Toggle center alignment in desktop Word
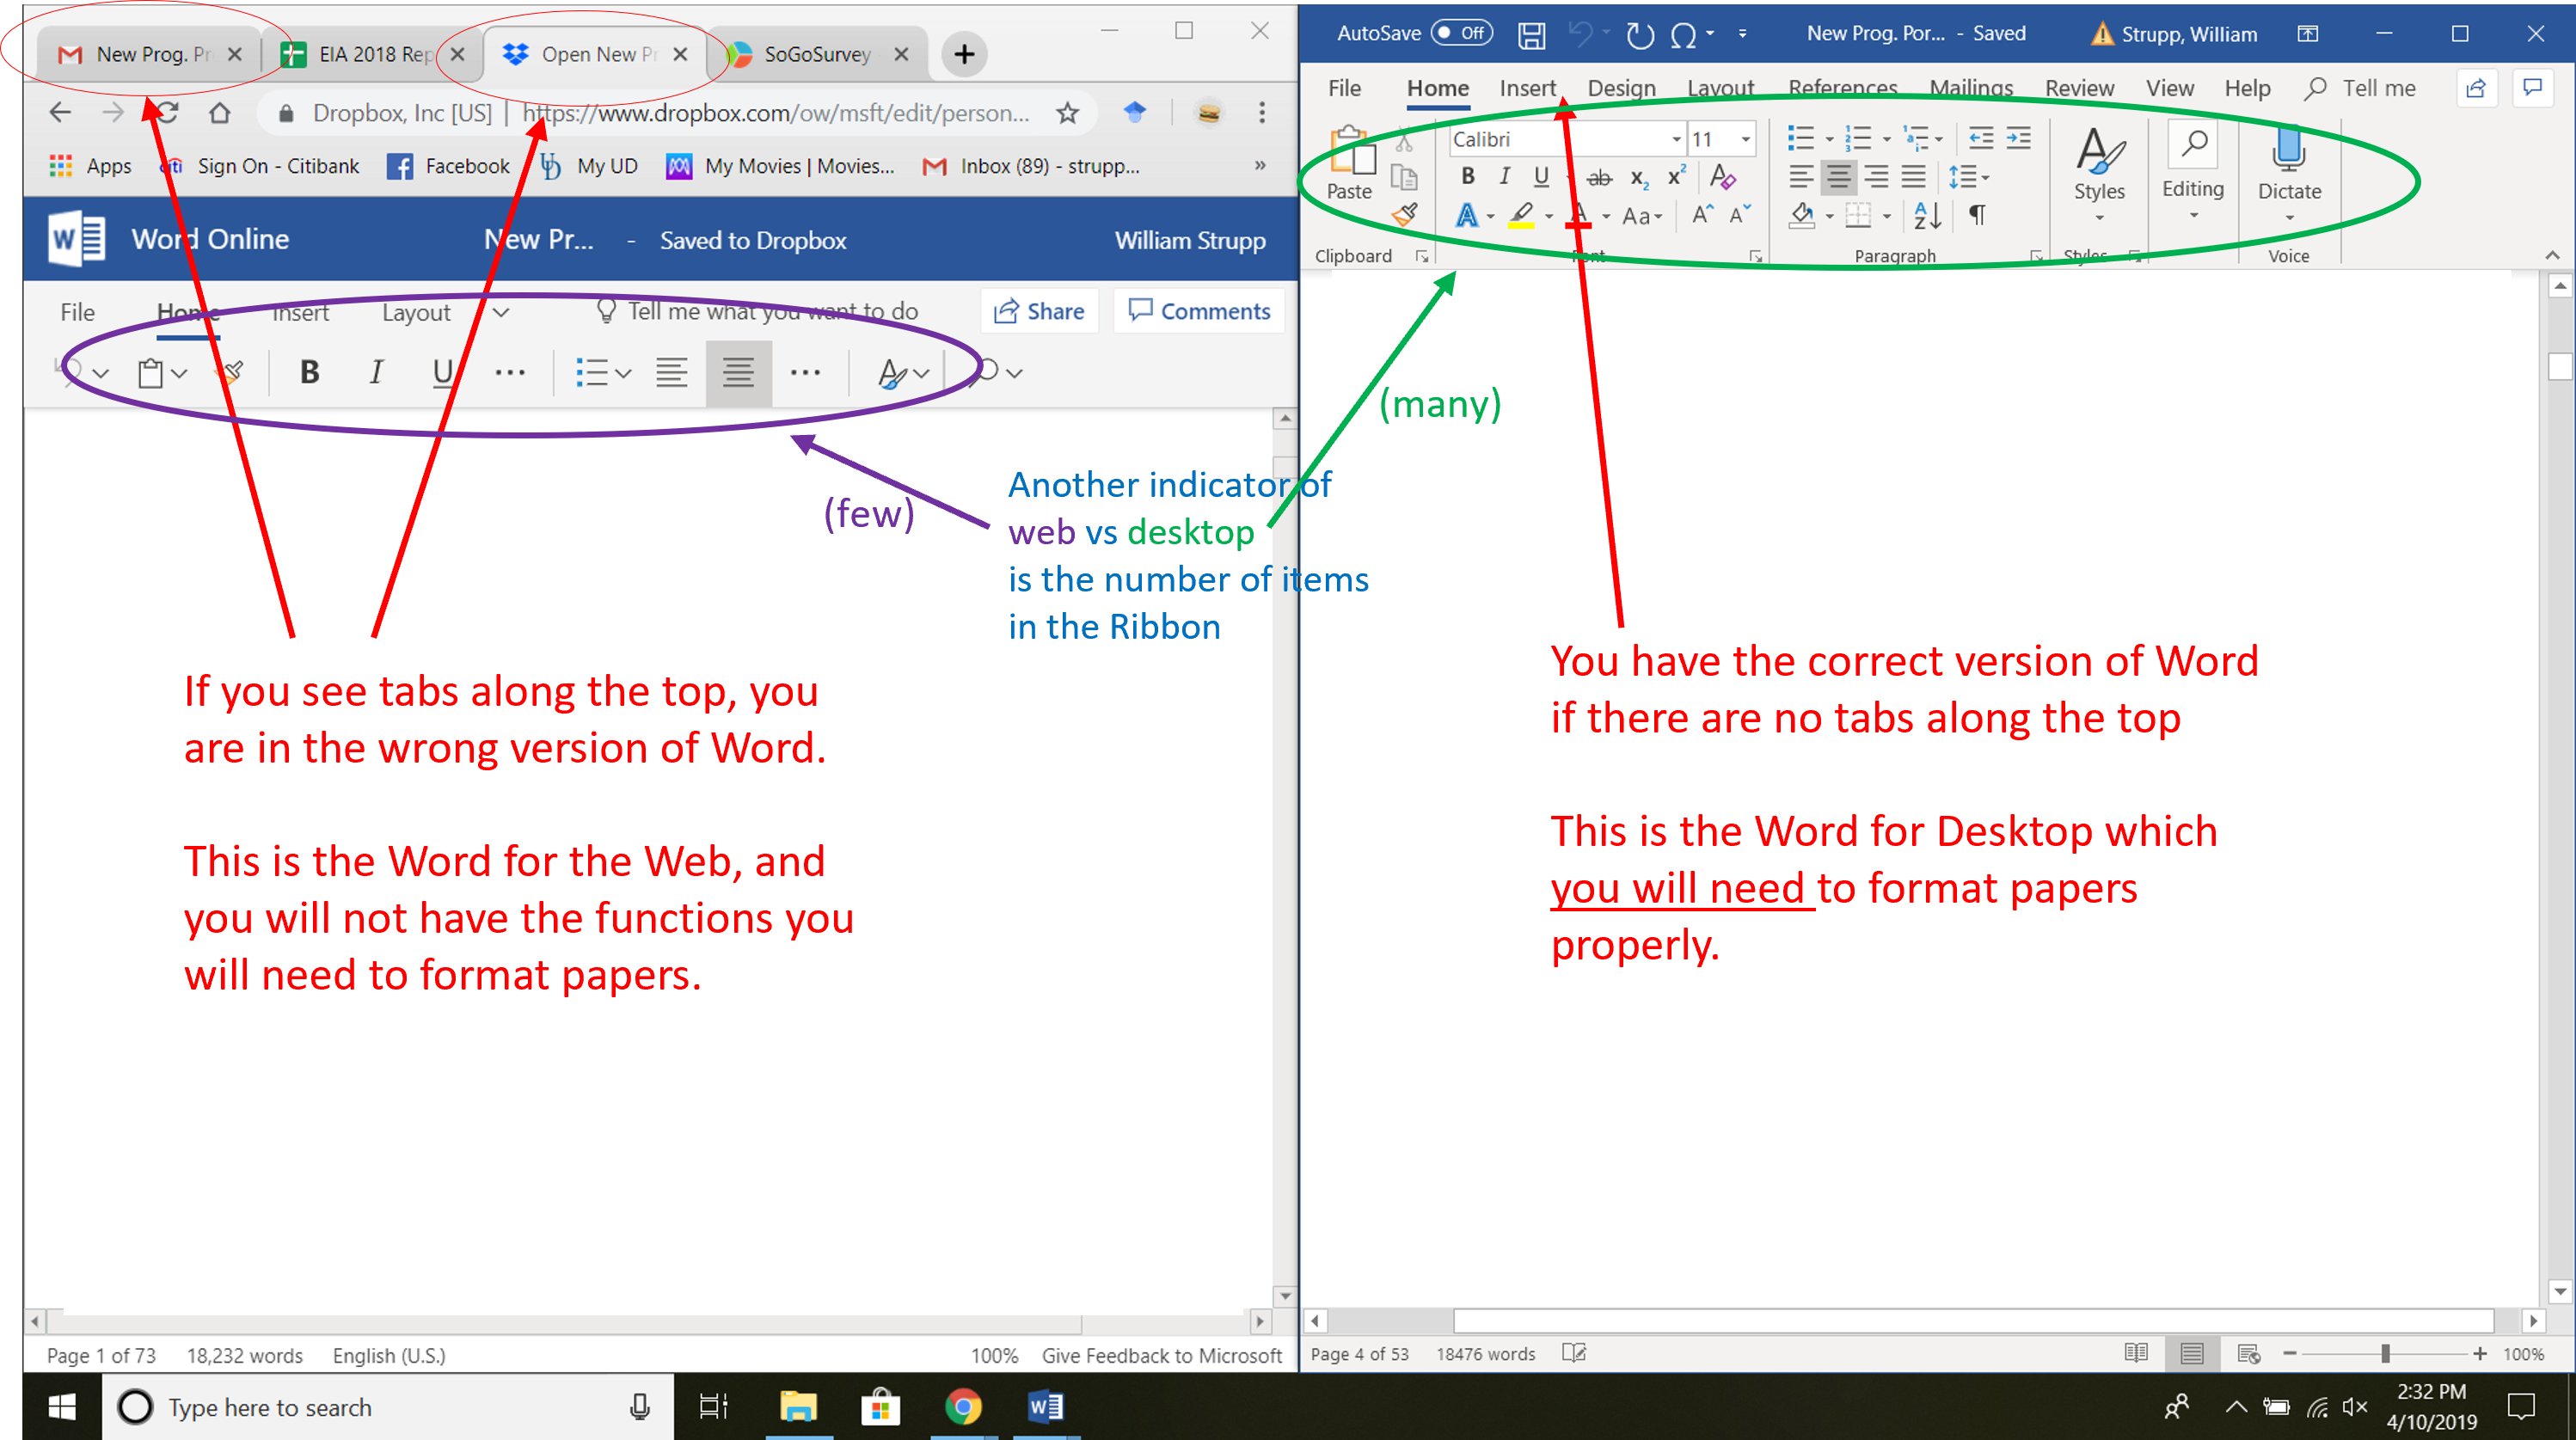Image resolution: width=2576 pixels, height=1440 pixels. [x=1837, y=178]
